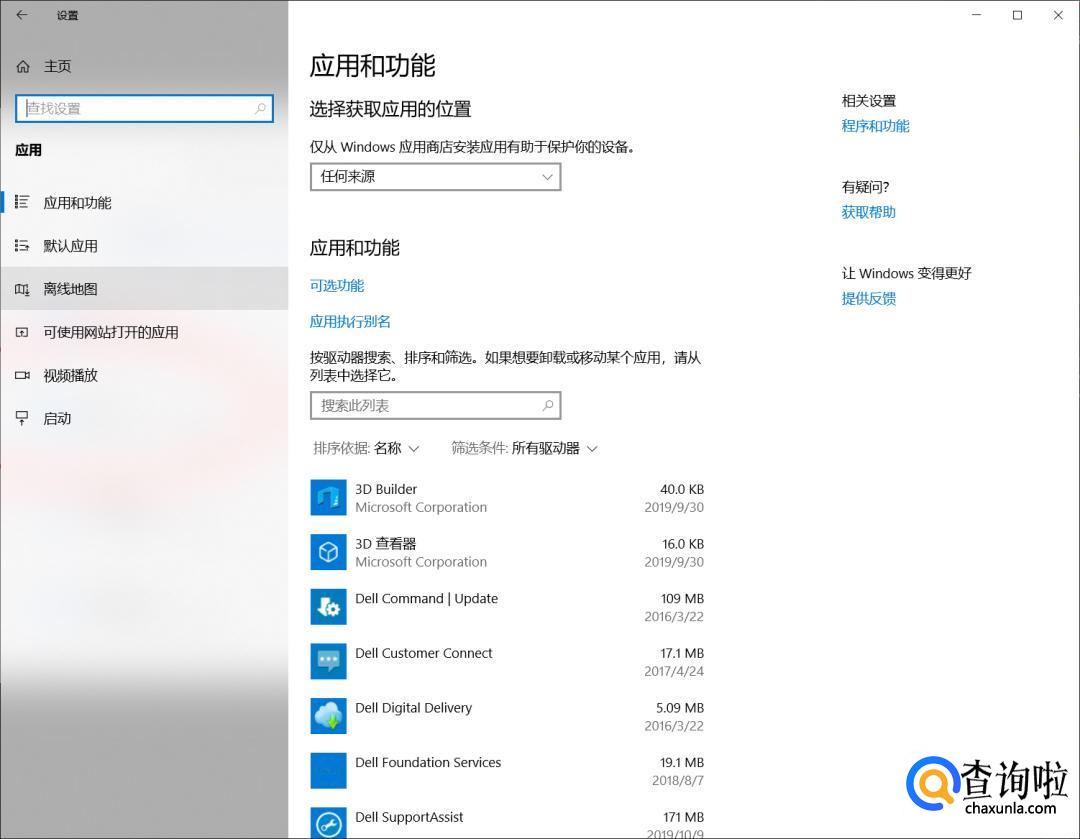The height and width of the screenshot is (839, 1080).
Task: Click the Dell Foundation Services icon
Action: click(x=328, y=770)
